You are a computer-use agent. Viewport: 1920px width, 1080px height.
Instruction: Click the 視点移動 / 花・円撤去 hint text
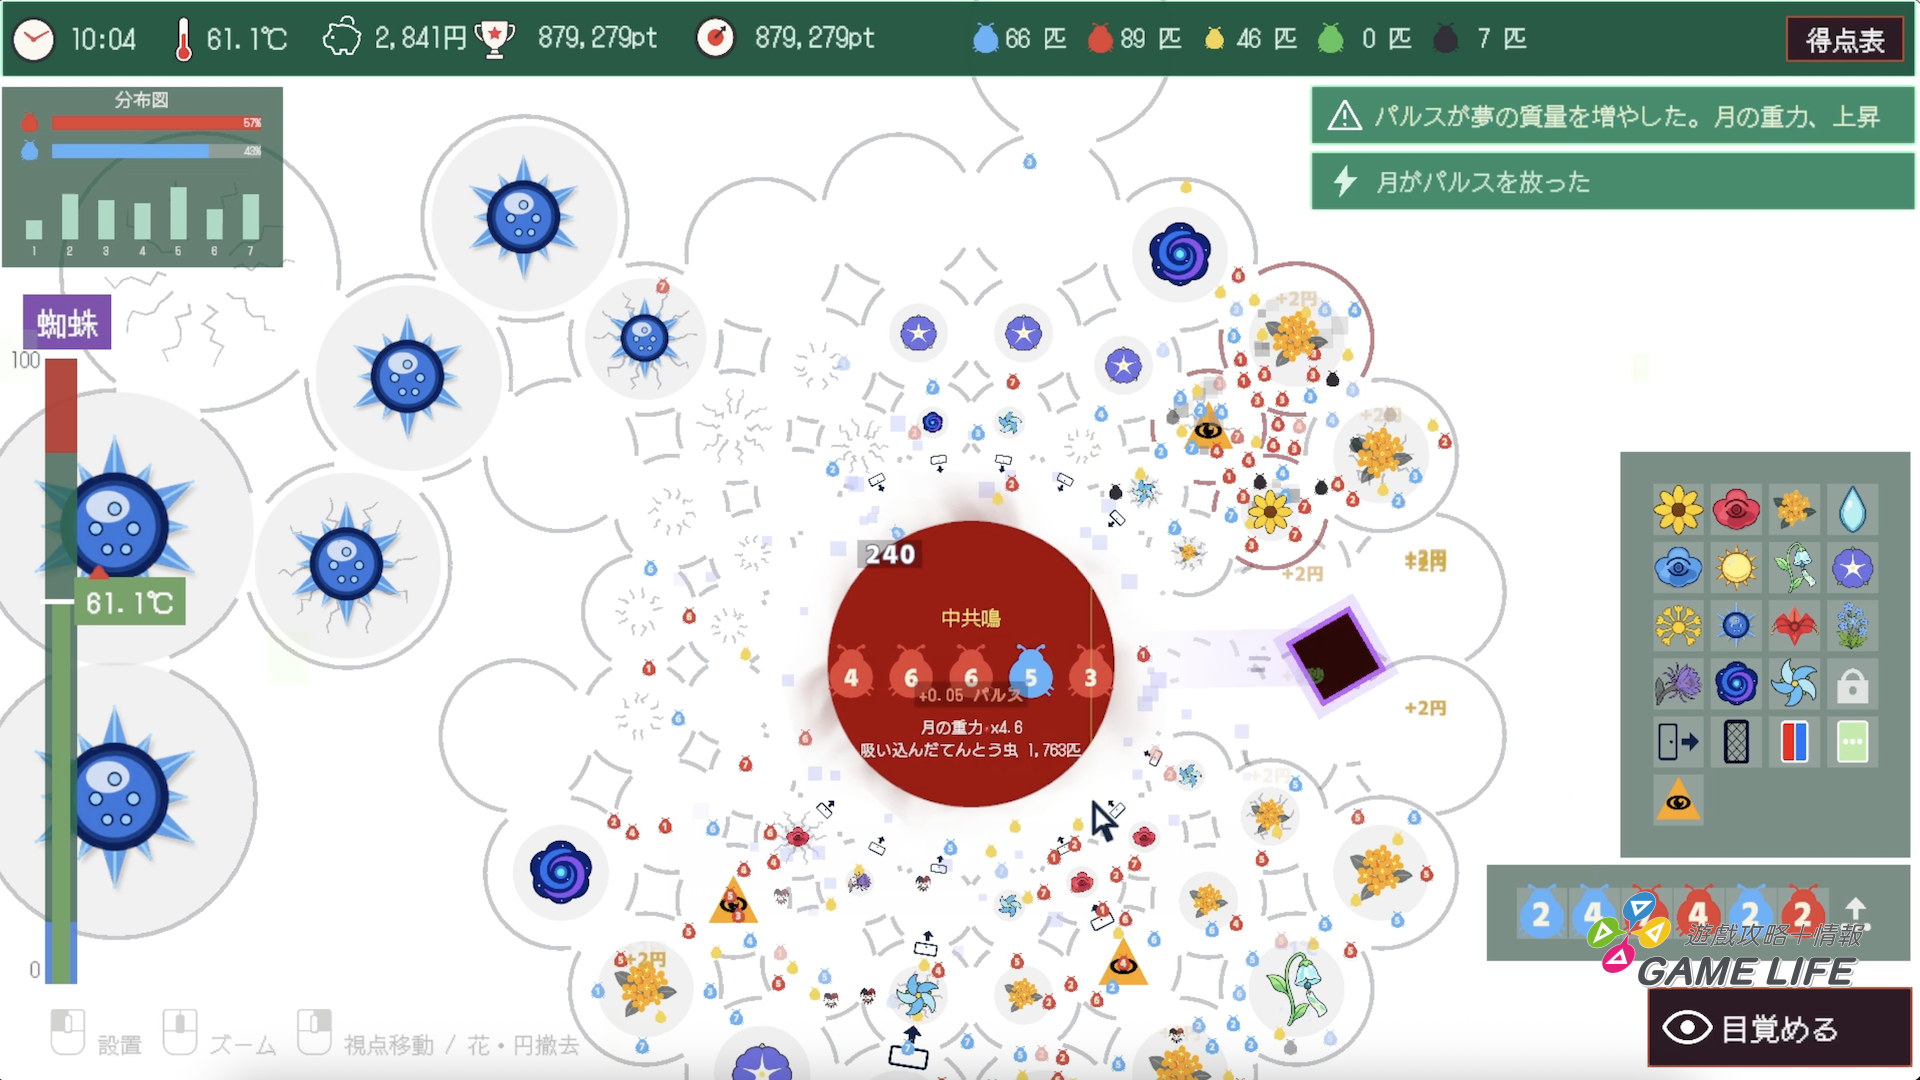[x=461, y=1045]
